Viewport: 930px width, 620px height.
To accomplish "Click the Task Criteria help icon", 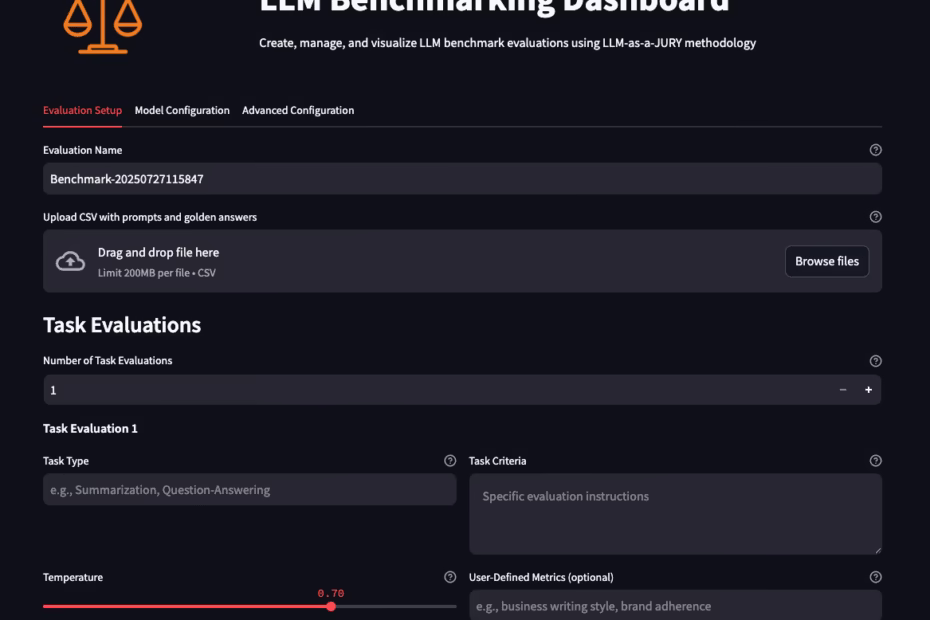I will click(x=875, y=461).
